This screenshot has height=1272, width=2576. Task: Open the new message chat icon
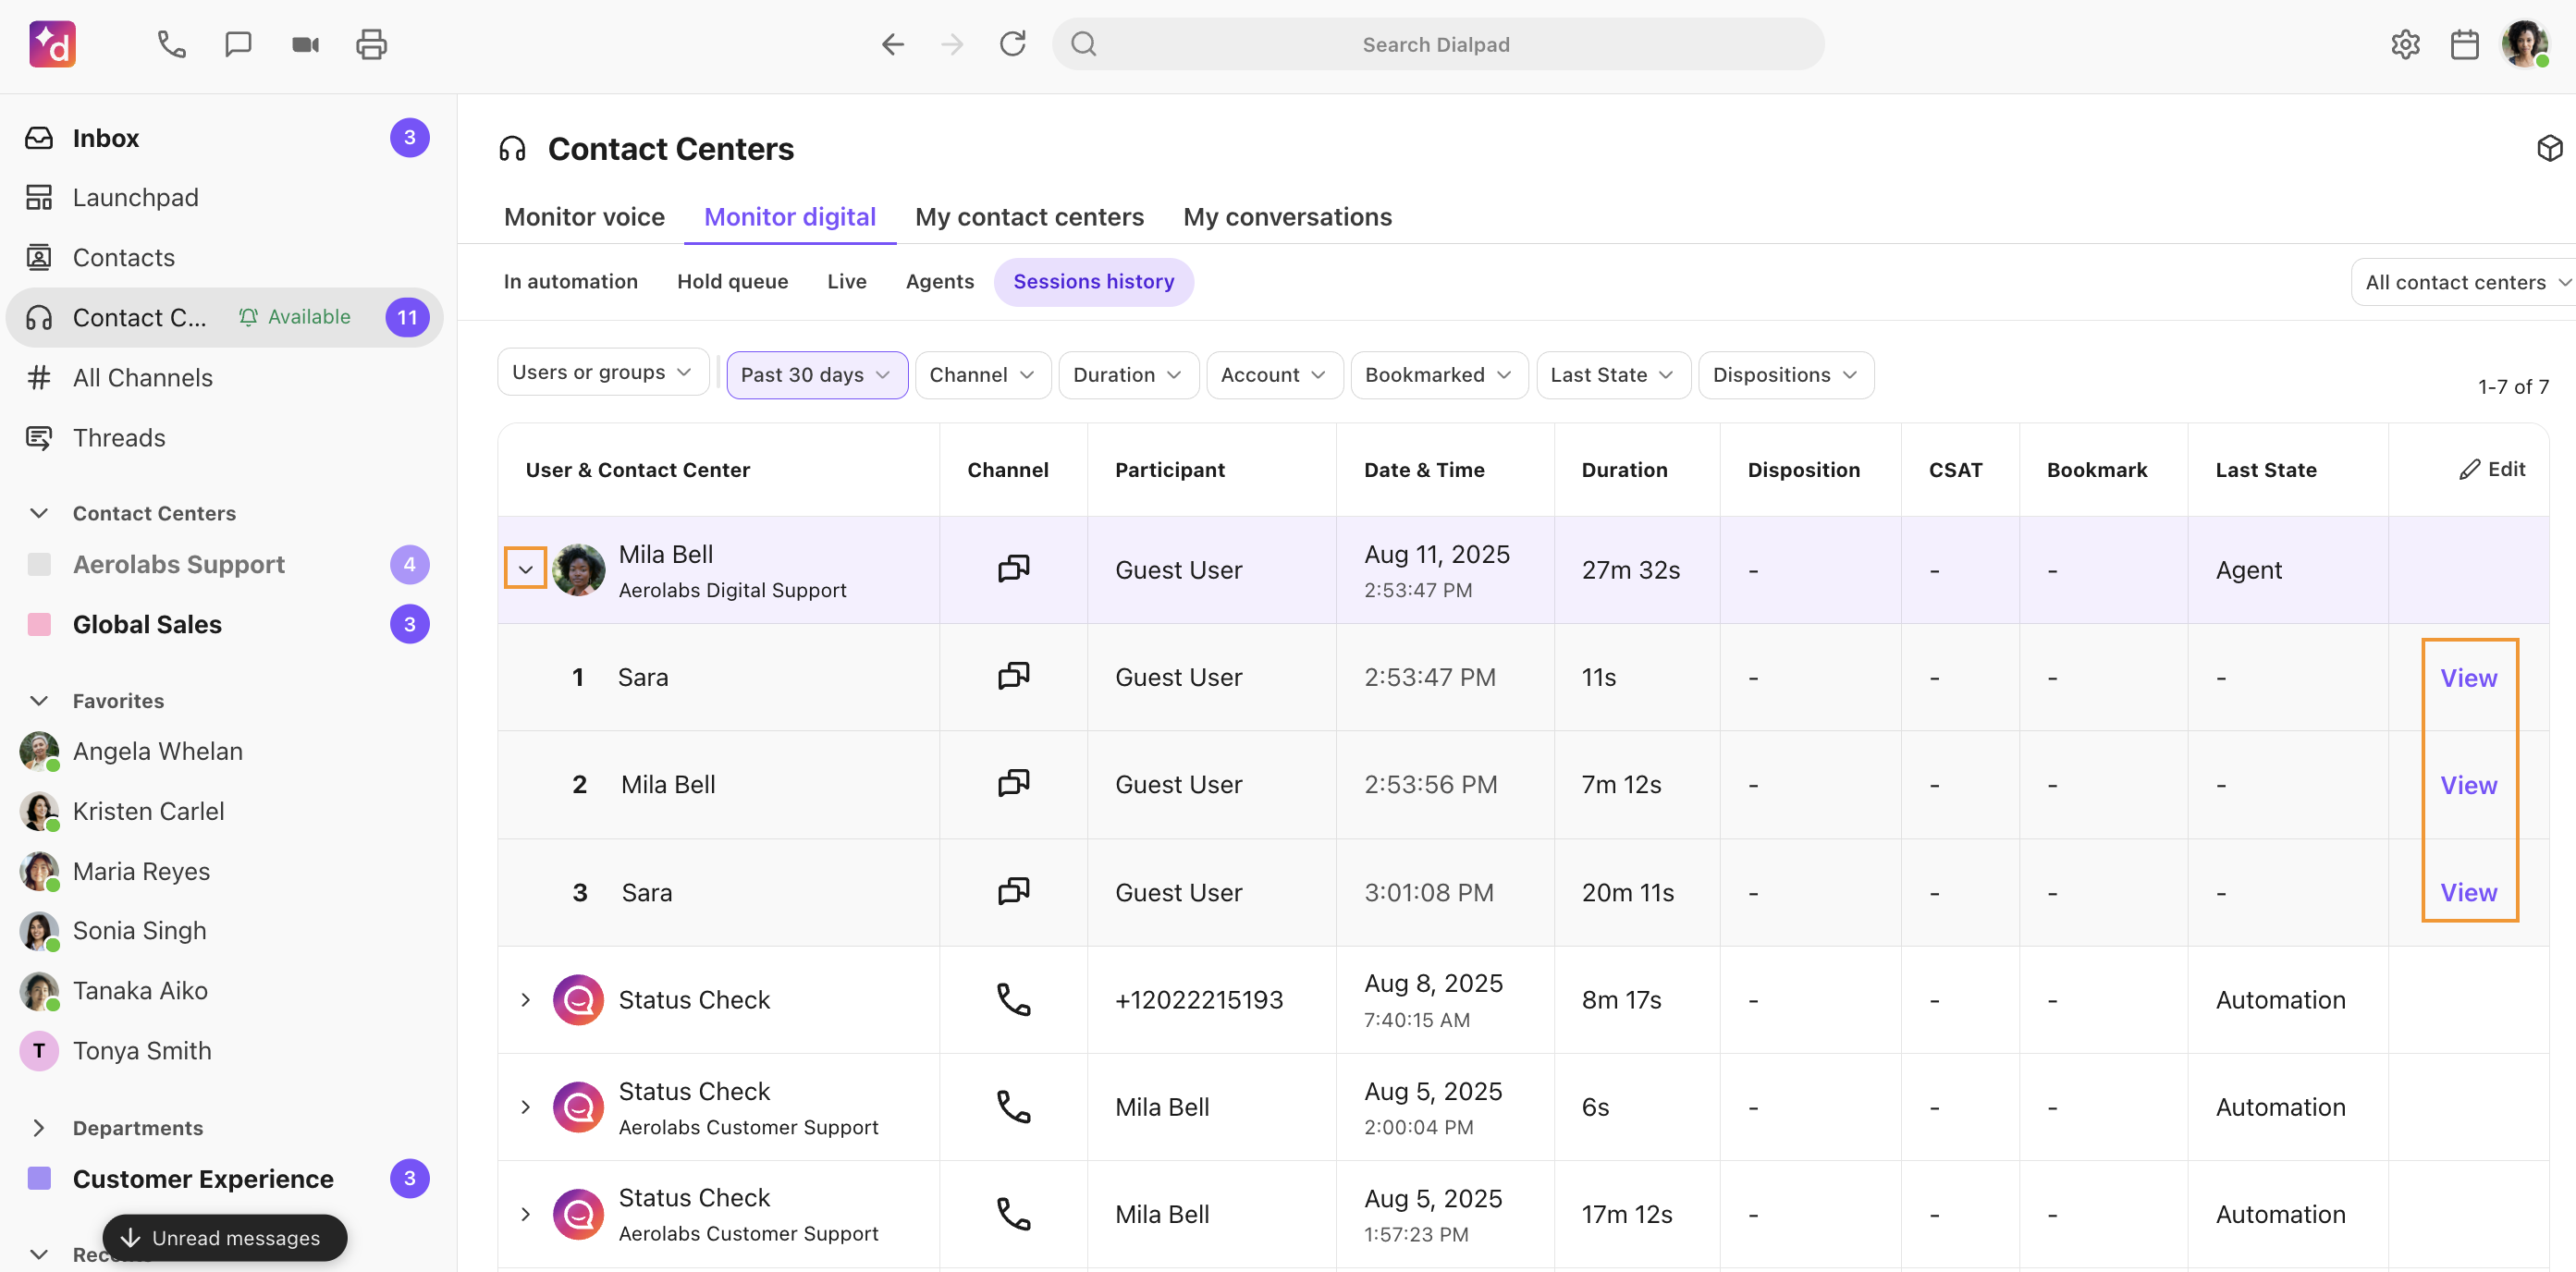pyautogui.click(x=238, y=44)
